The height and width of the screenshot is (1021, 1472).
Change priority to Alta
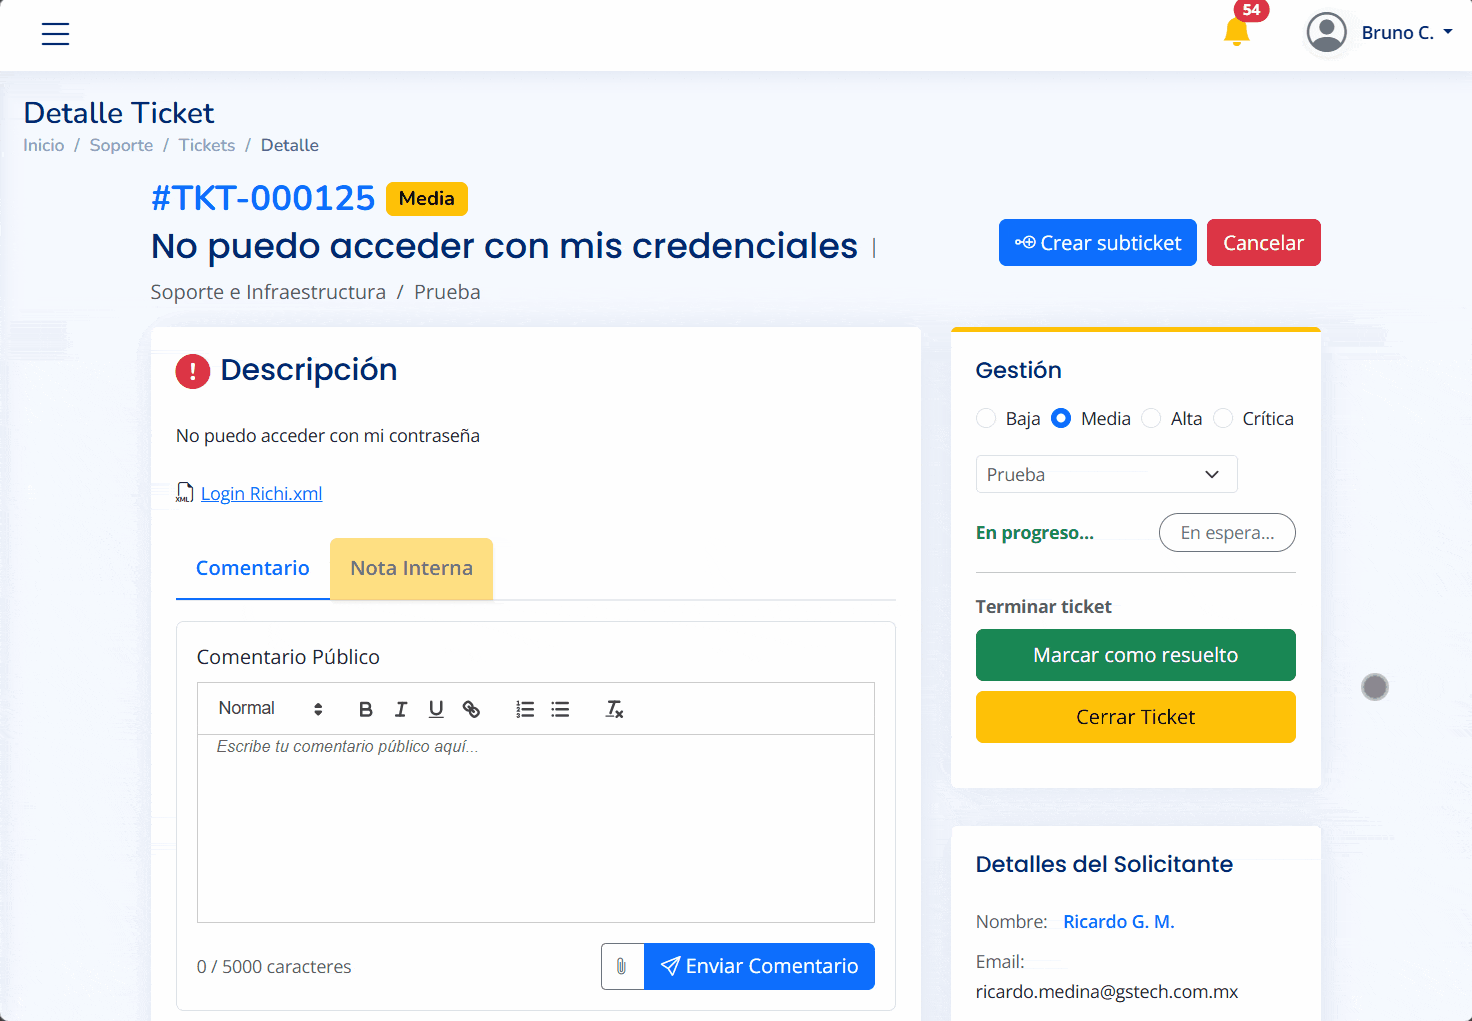(x=1150, y=418)
